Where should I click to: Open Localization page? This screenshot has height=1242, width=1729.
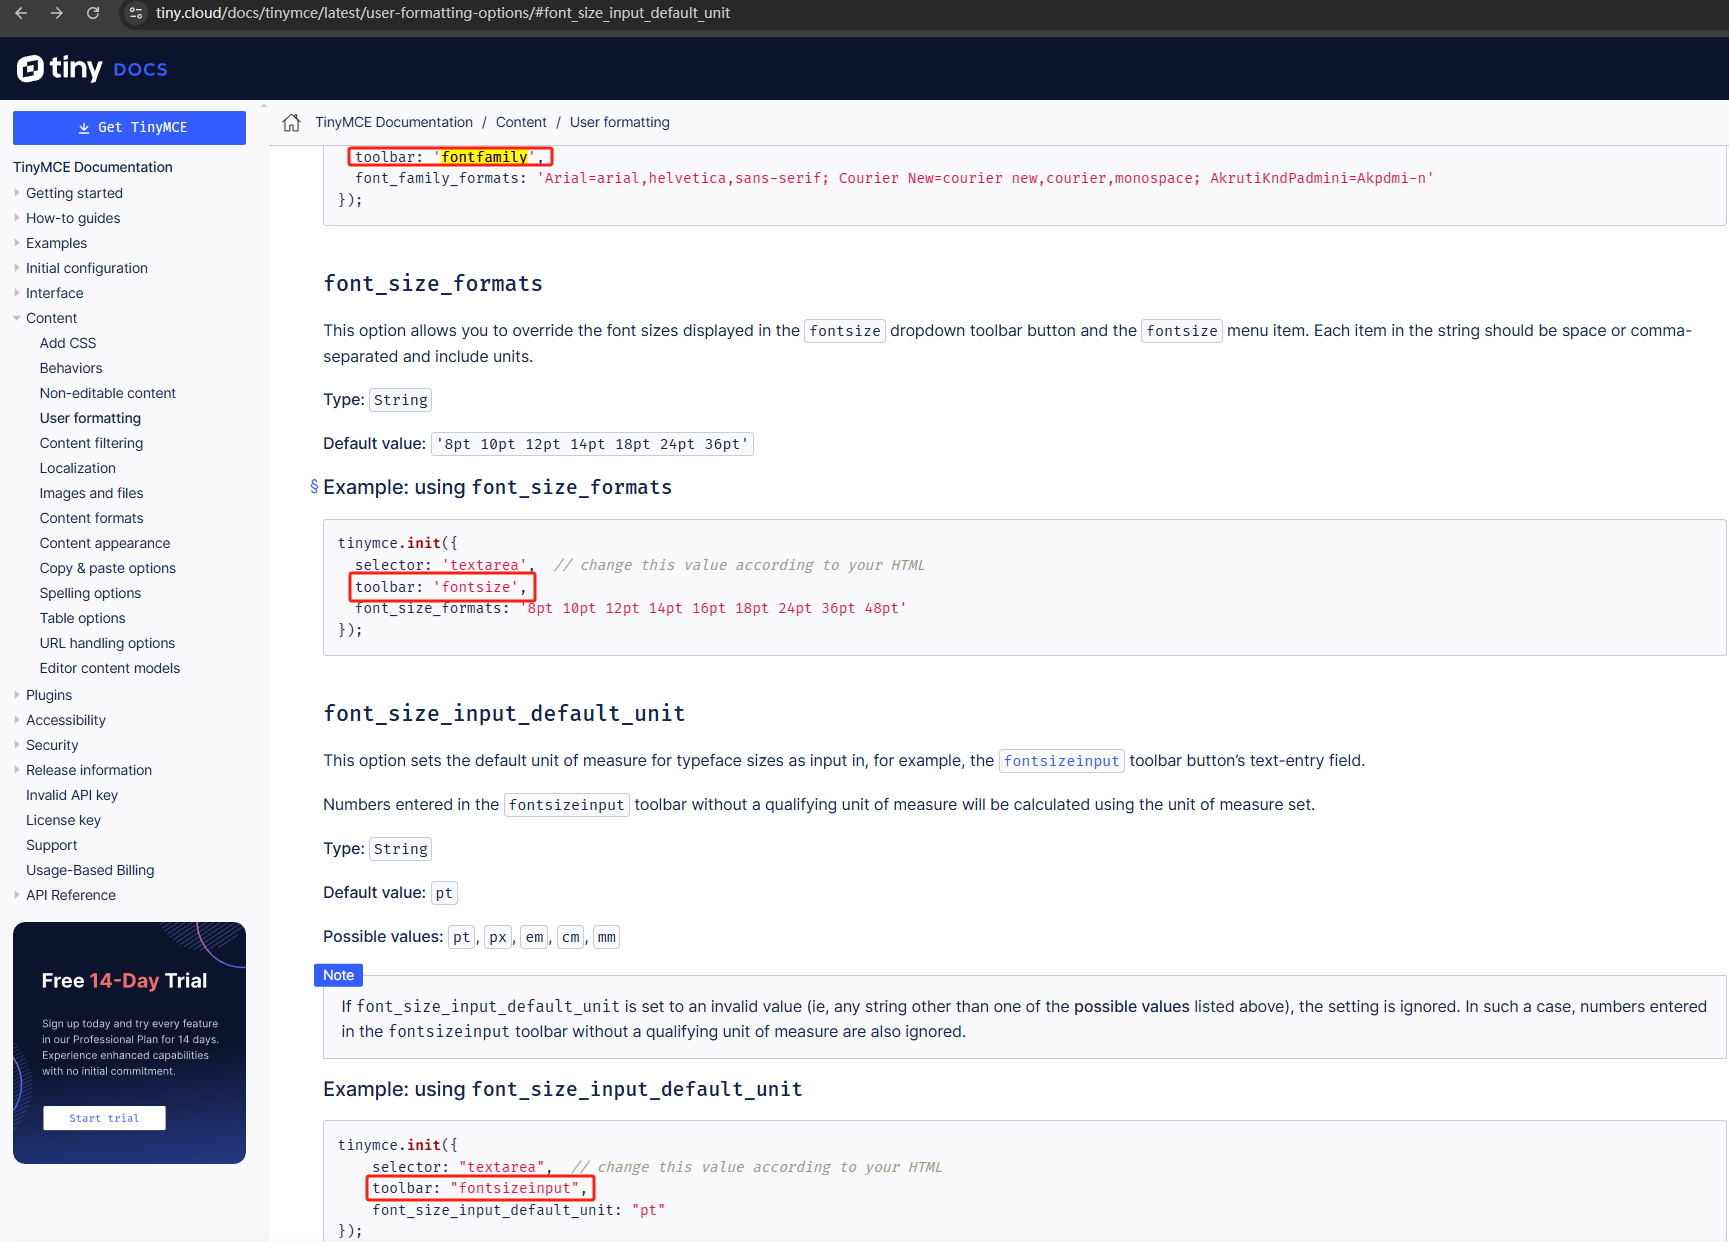pos(78,468)
